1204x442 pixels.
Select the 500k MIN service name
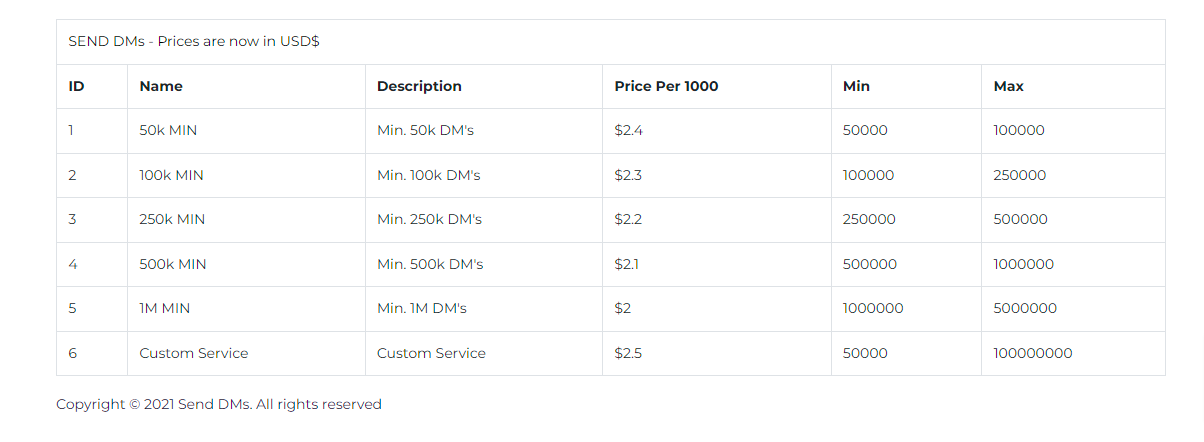point(173,264)
